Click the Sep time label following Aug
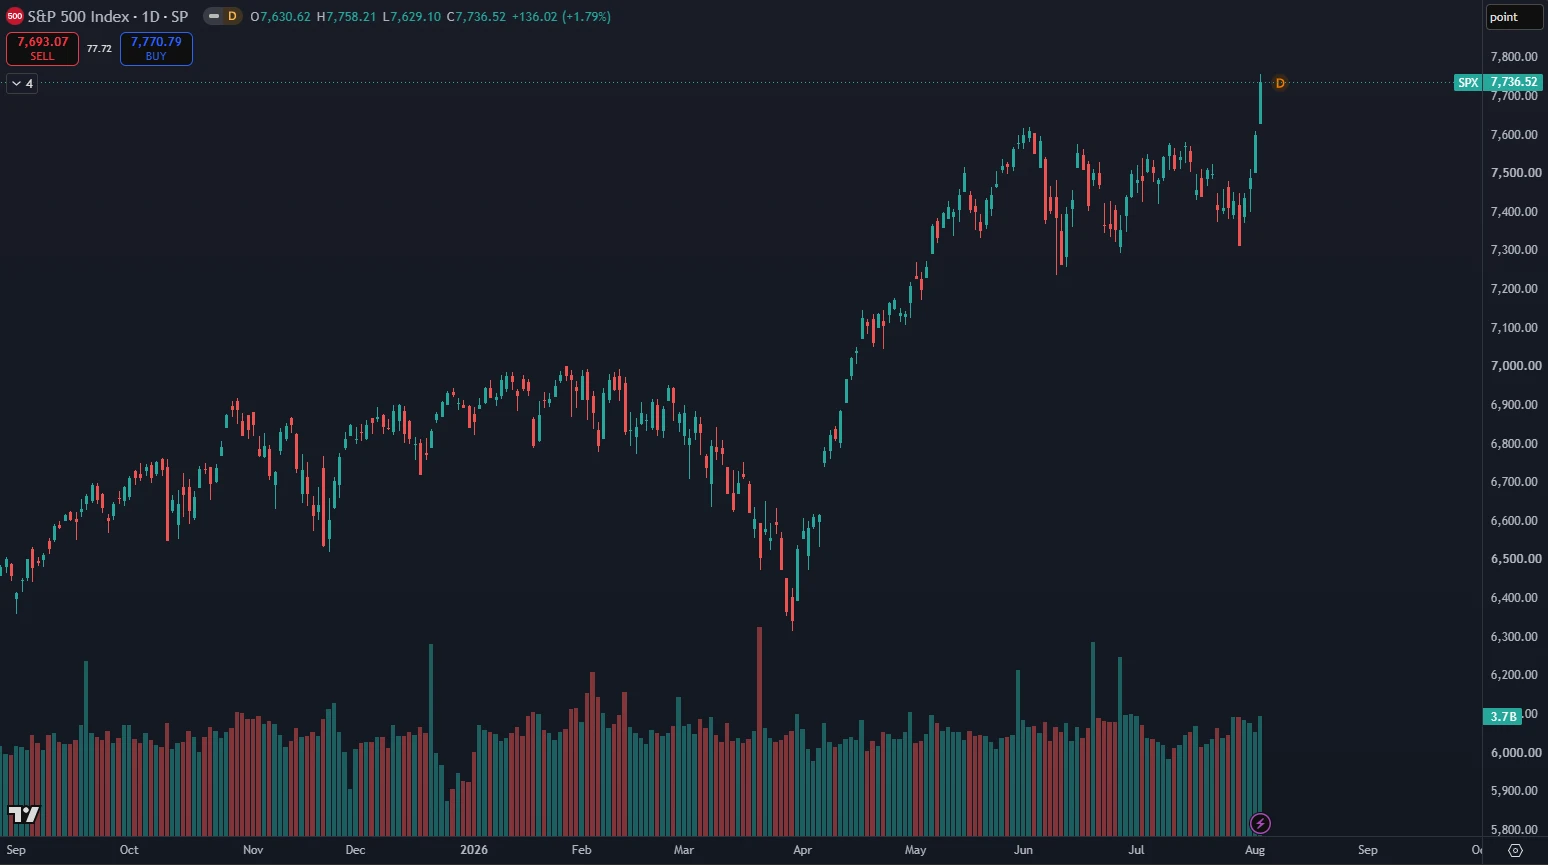Screen dimensions: 1548x865 1368,850
